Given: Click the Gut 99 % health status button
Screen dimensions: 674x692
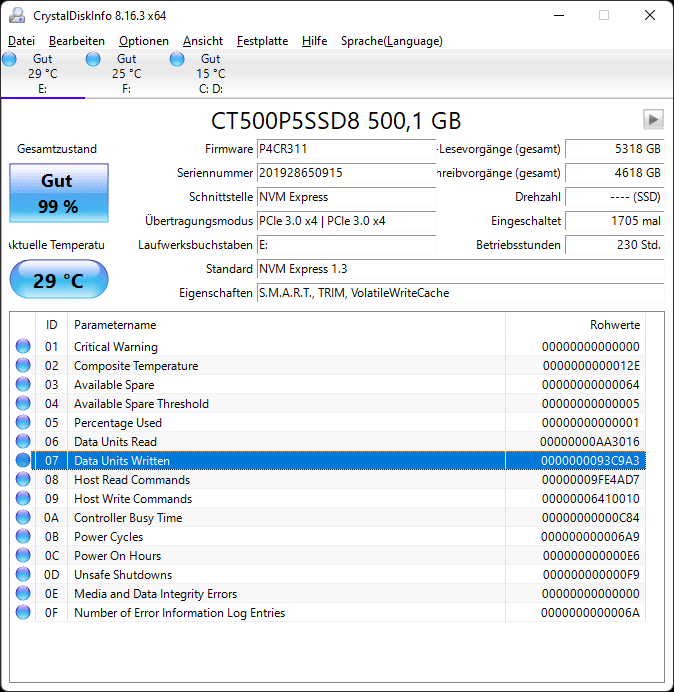Looking at the screenshot, I should (x=59, y=193).
